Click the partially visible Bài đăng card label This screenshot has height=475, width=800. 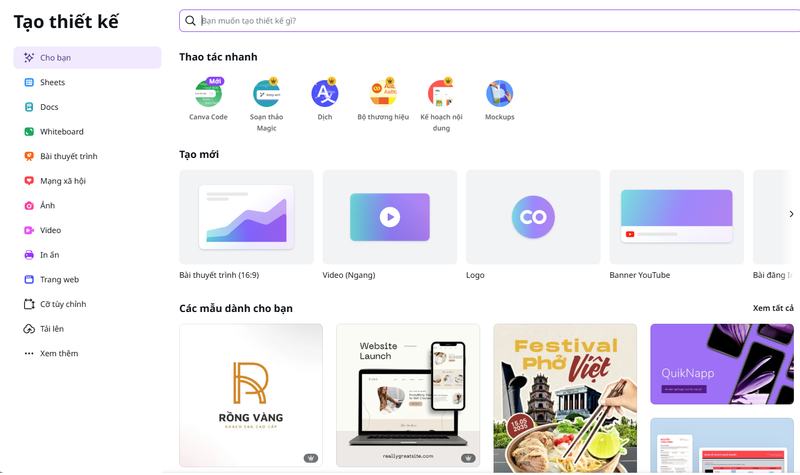(772, 276)
